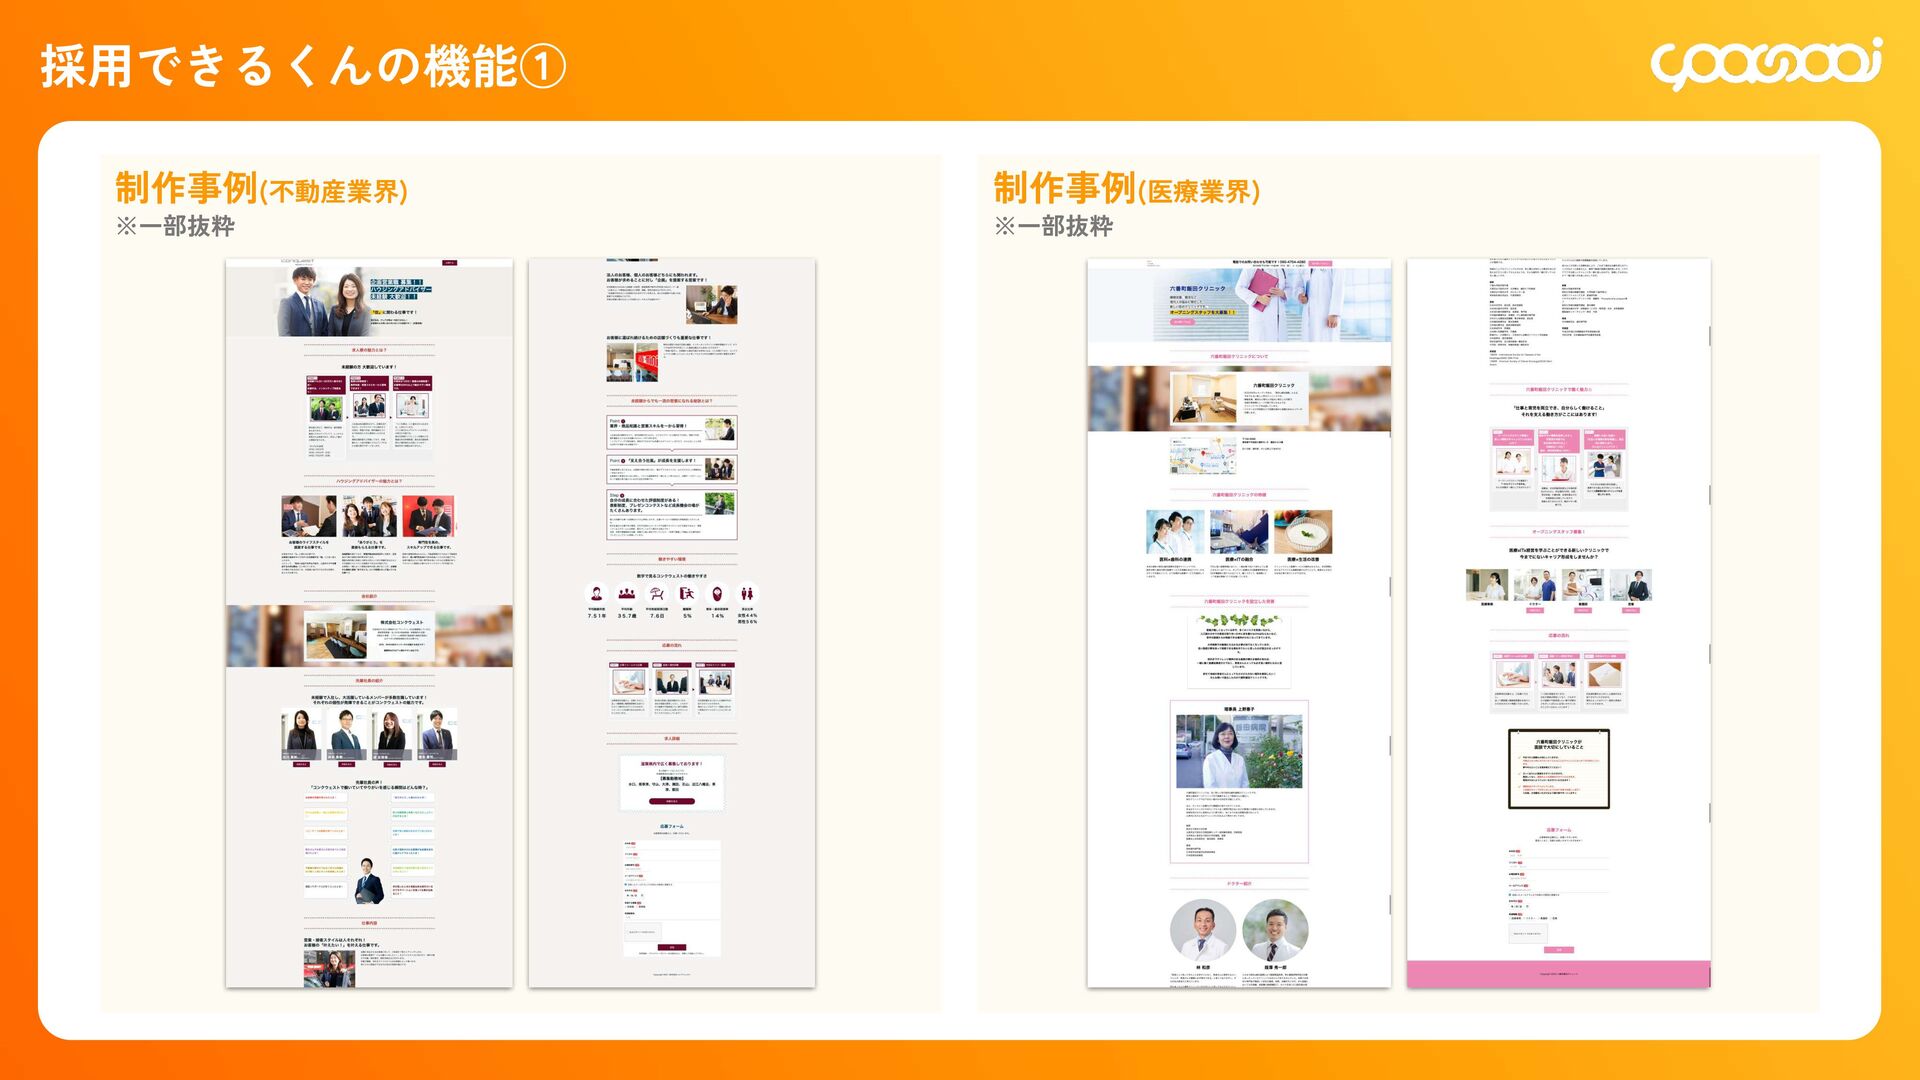
Task: Click the pink submit button of medical form
Action: coord(1558,950)
